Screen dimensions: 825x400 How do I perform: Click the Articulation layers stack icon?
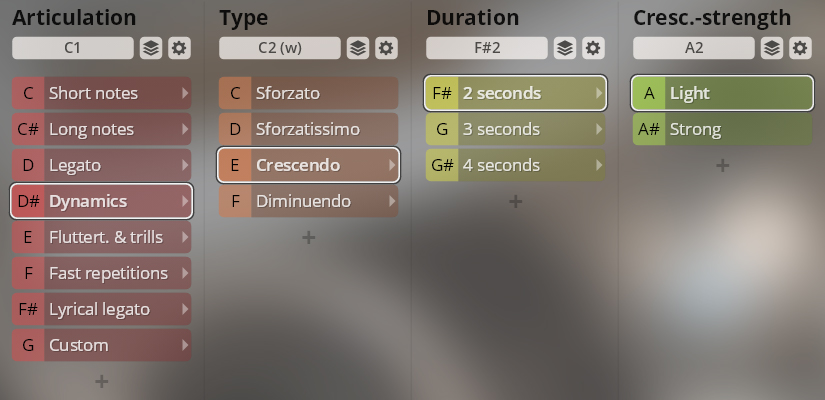[151, 48]
